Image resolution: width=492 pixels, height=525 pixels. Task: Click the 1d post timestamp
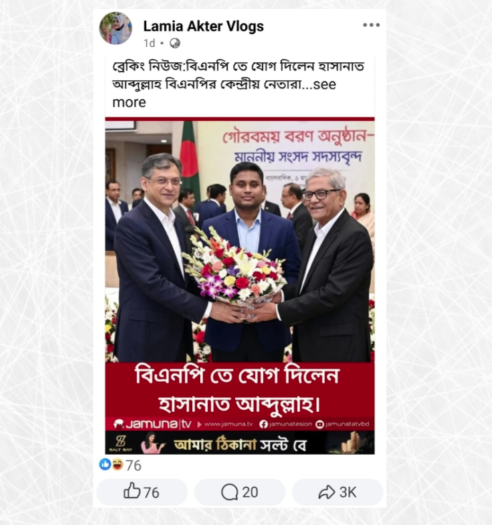click(149, 43)
